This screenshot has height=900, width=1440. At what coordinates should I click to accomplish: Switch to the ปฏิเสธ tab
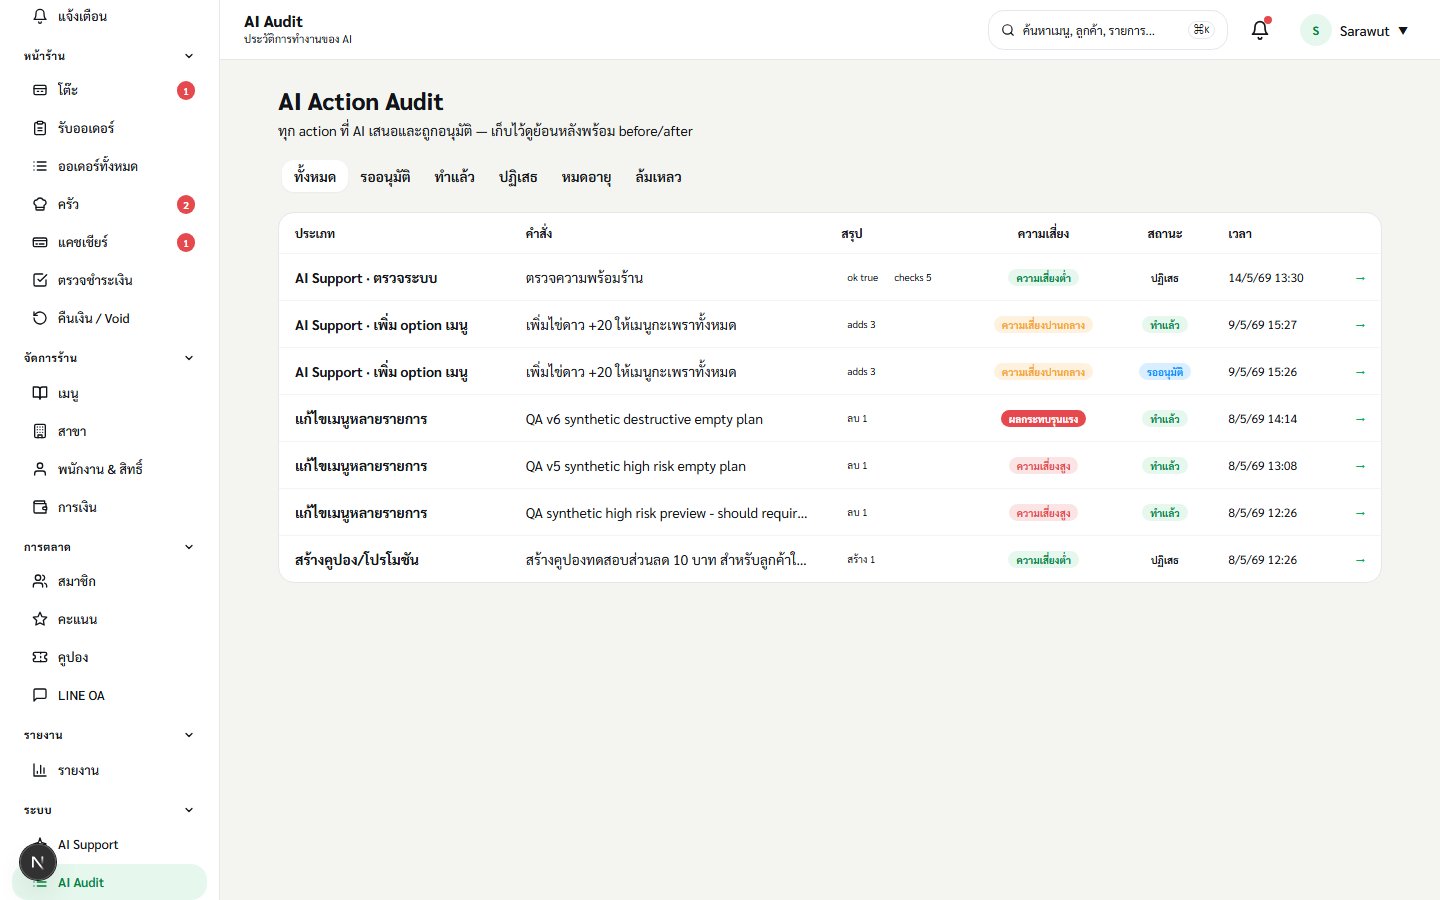click(518, 177)
